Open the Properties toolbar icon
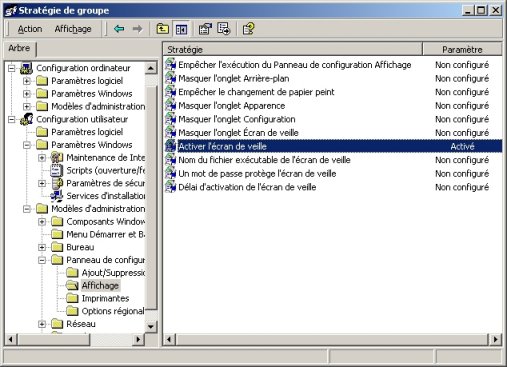The width and height of the screenshot is (507, 367). (205, 29)
